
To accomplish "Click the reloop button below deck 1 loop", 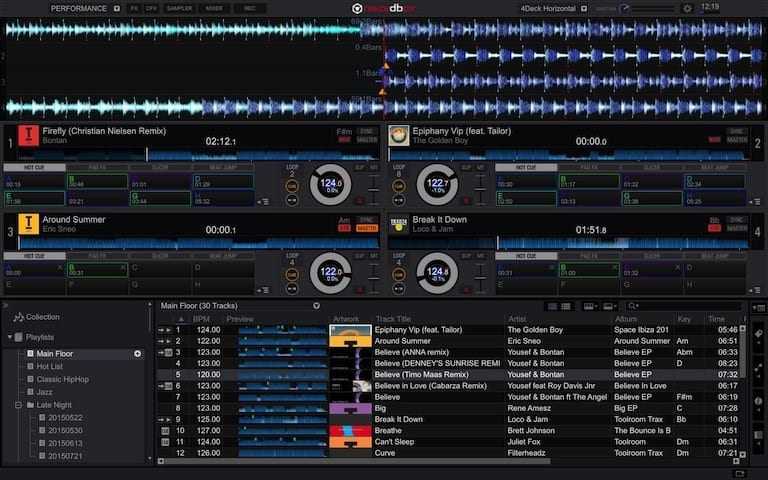I will point(292,200).
